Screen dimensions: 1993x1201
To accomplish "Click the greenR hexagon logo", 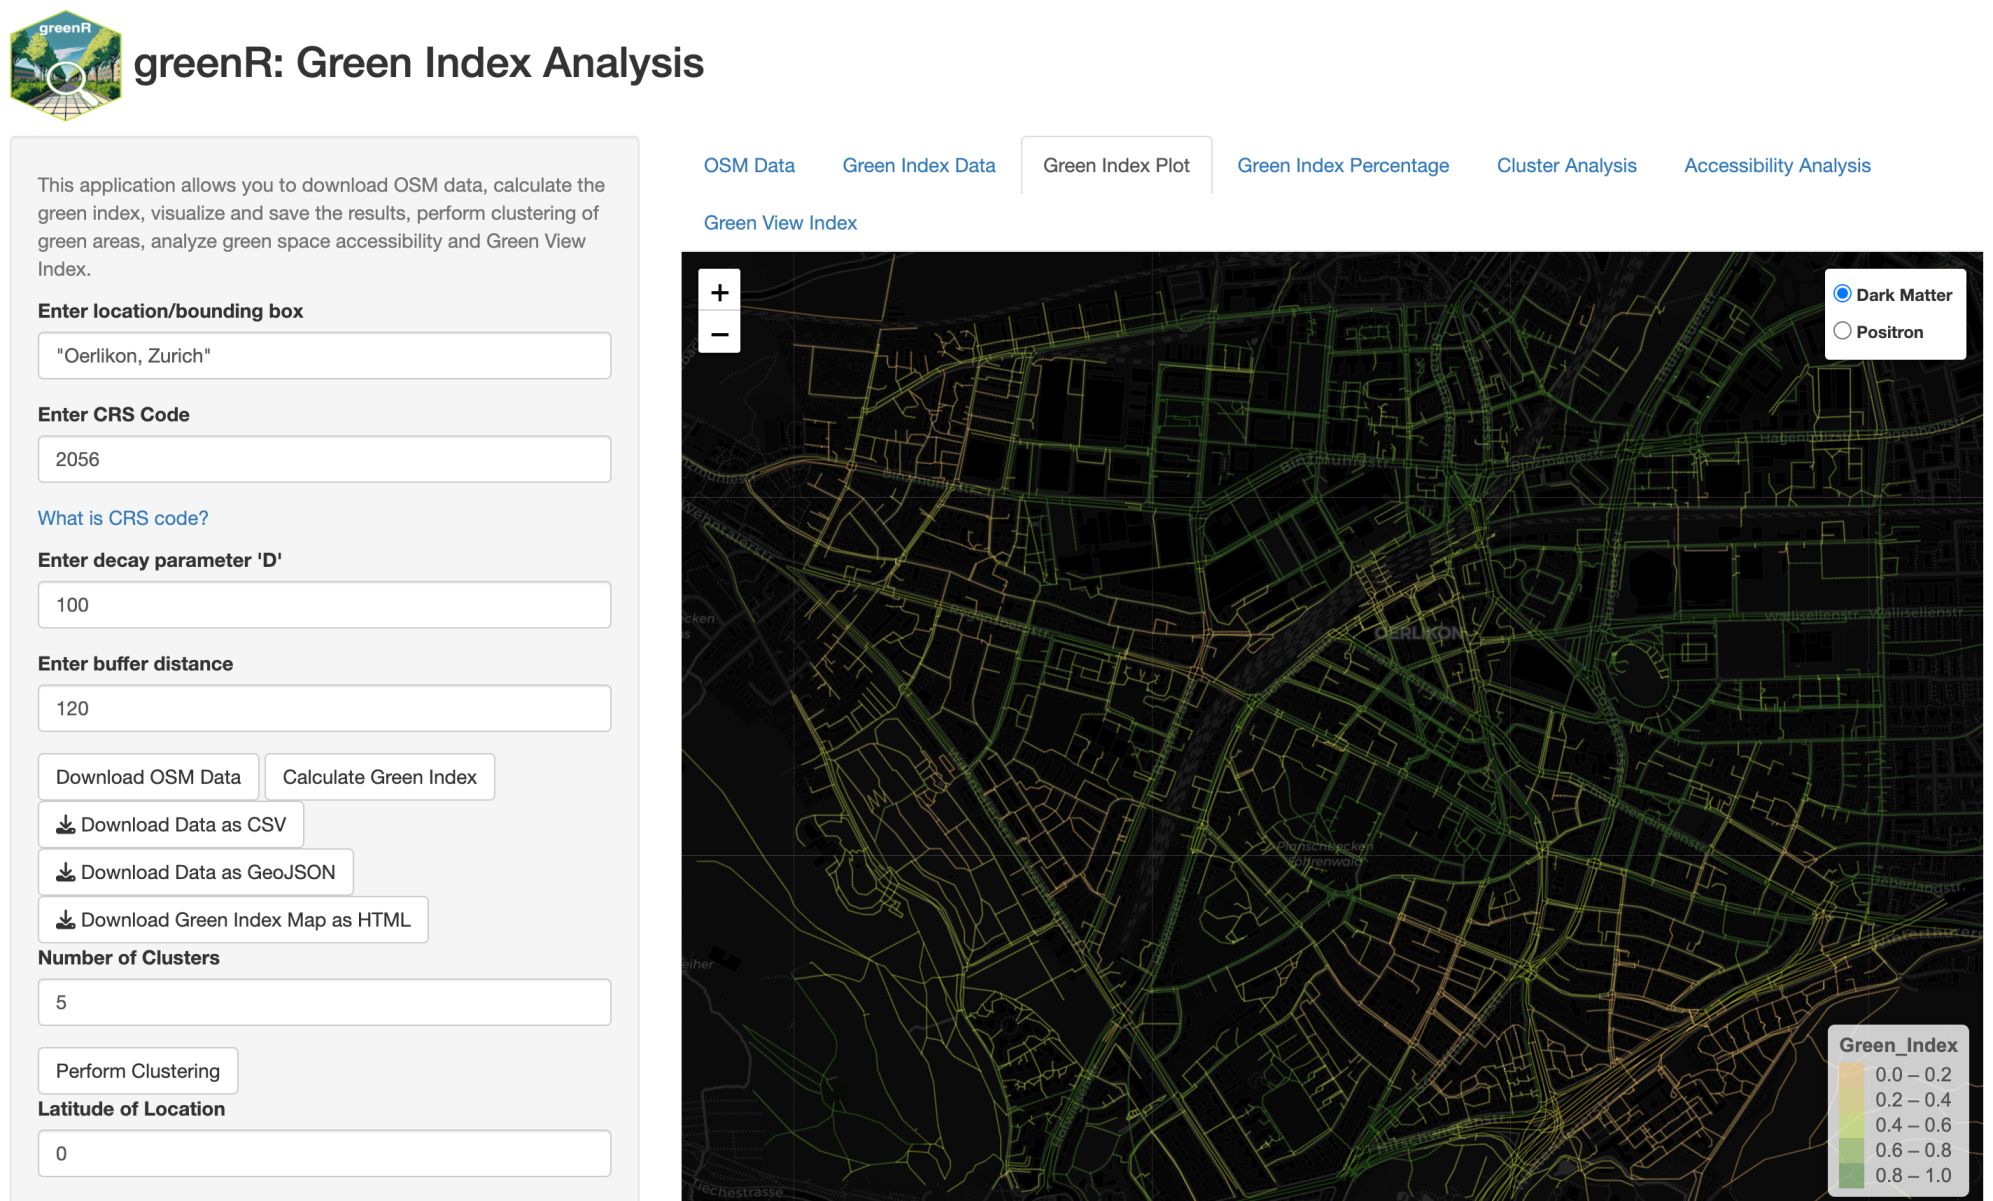I will (66, 65).
